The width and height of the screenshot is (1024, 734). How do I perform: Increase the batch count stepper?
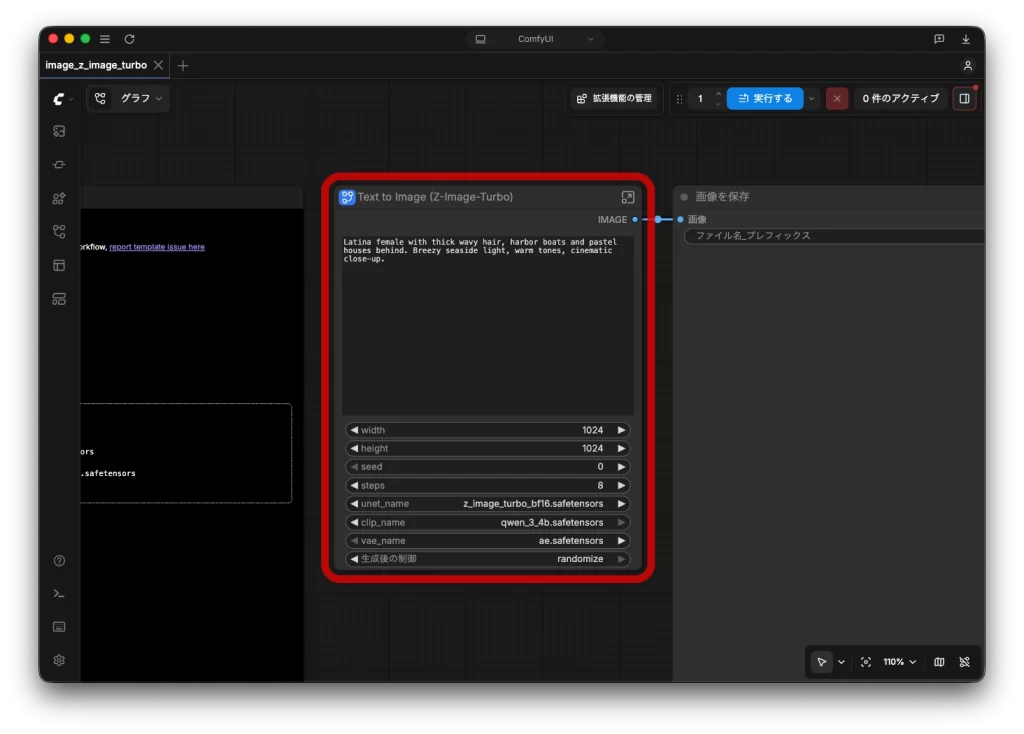pyautogui.click(x=718, y=94)
